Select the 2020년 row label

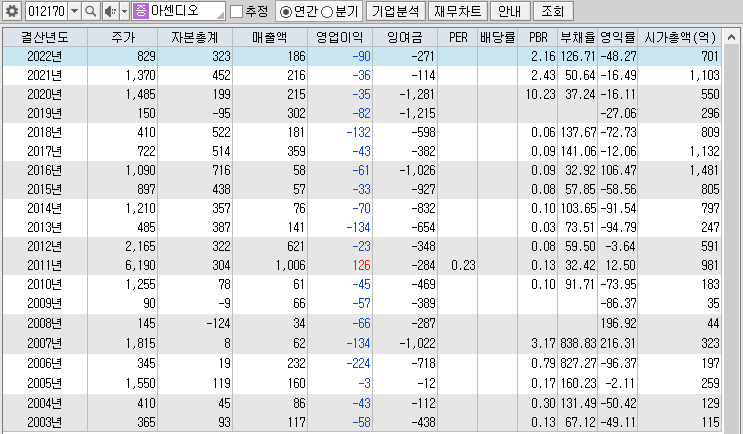[x=45, y=94]
